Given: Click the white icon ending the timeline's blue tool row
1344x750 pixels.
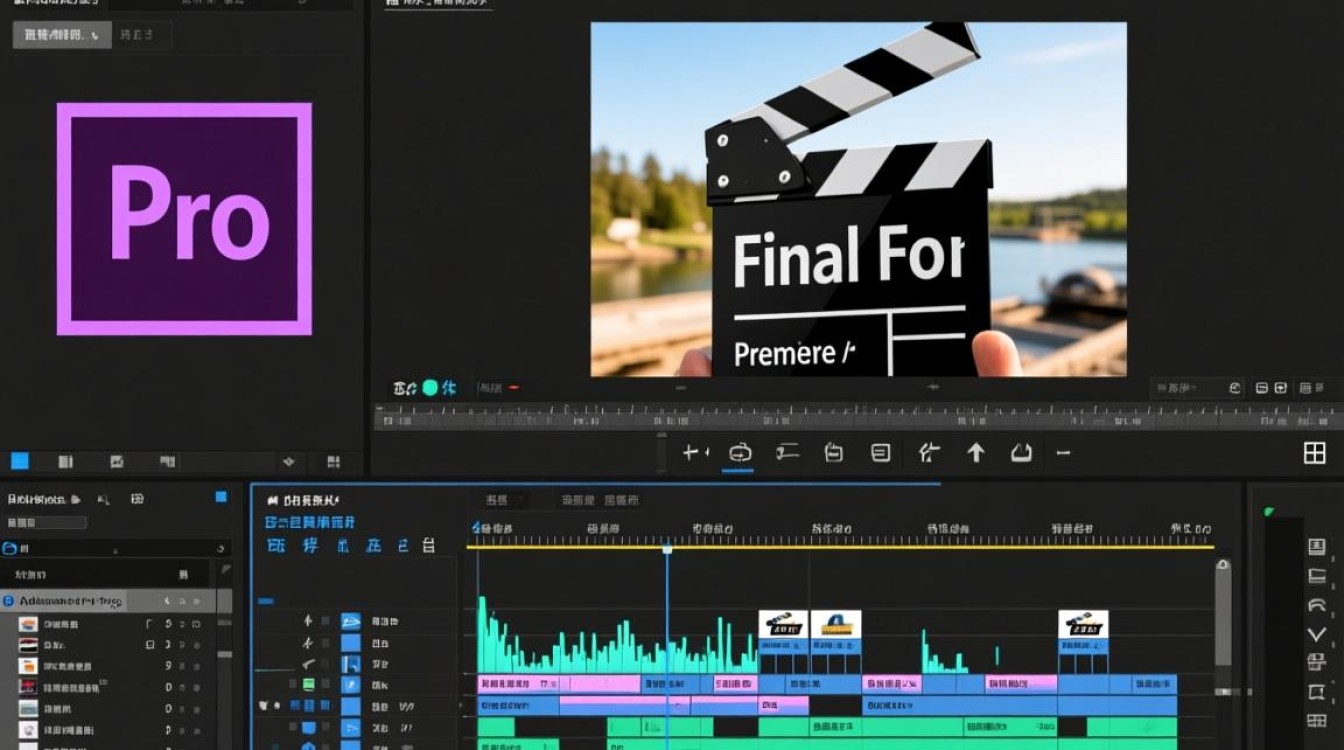Looking at the screenshot, I should coord(429,546).
